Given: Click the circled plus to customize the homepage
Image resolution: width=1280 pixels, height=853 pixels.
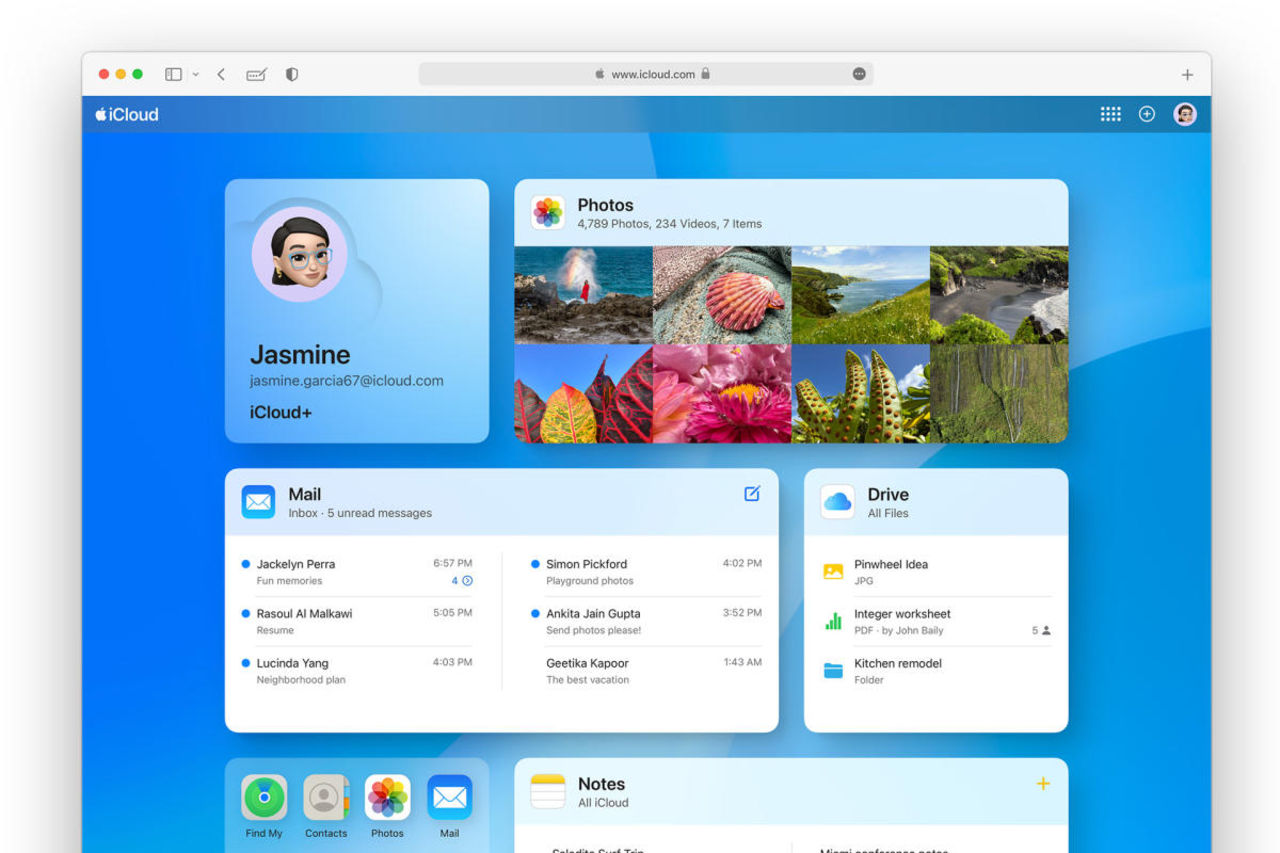Looking at the screenshot, I should point(1147,114).
